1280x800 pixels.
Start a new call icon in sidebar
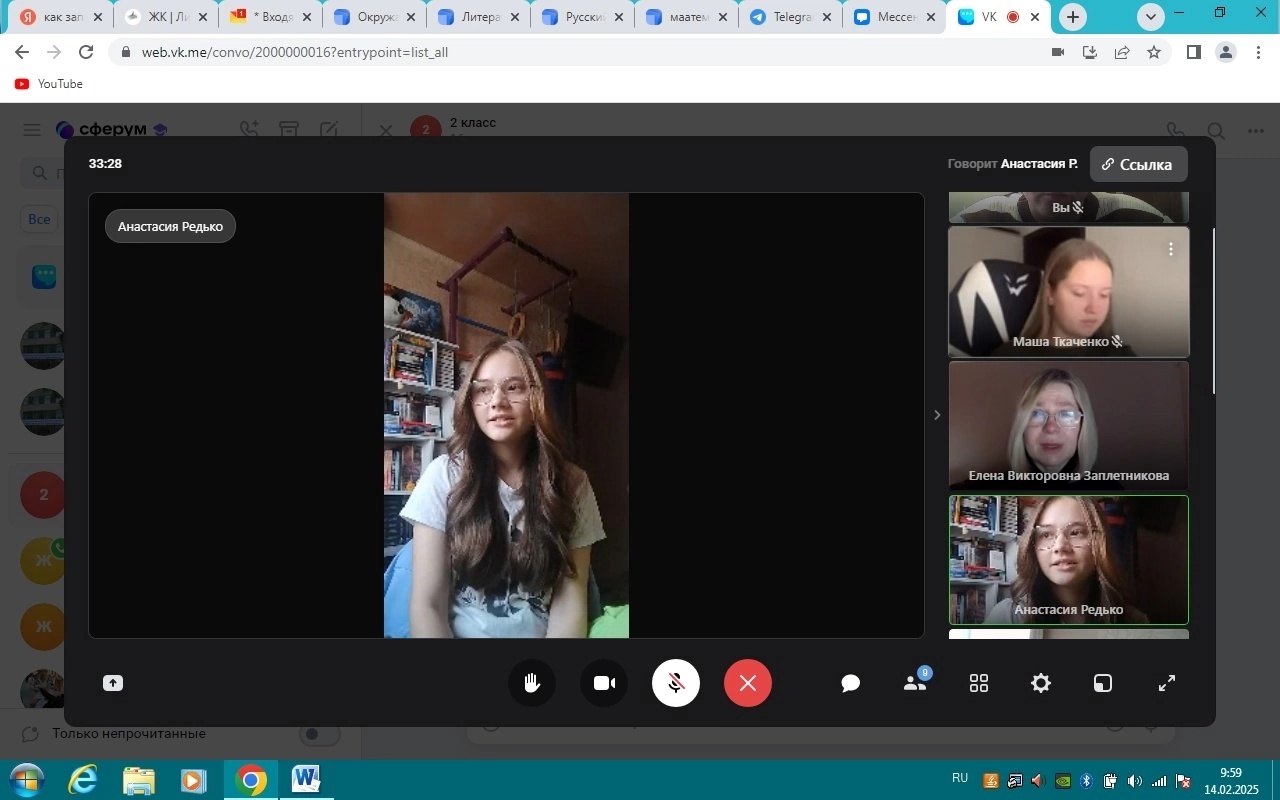pyautogui.click(x=249, y=130)
